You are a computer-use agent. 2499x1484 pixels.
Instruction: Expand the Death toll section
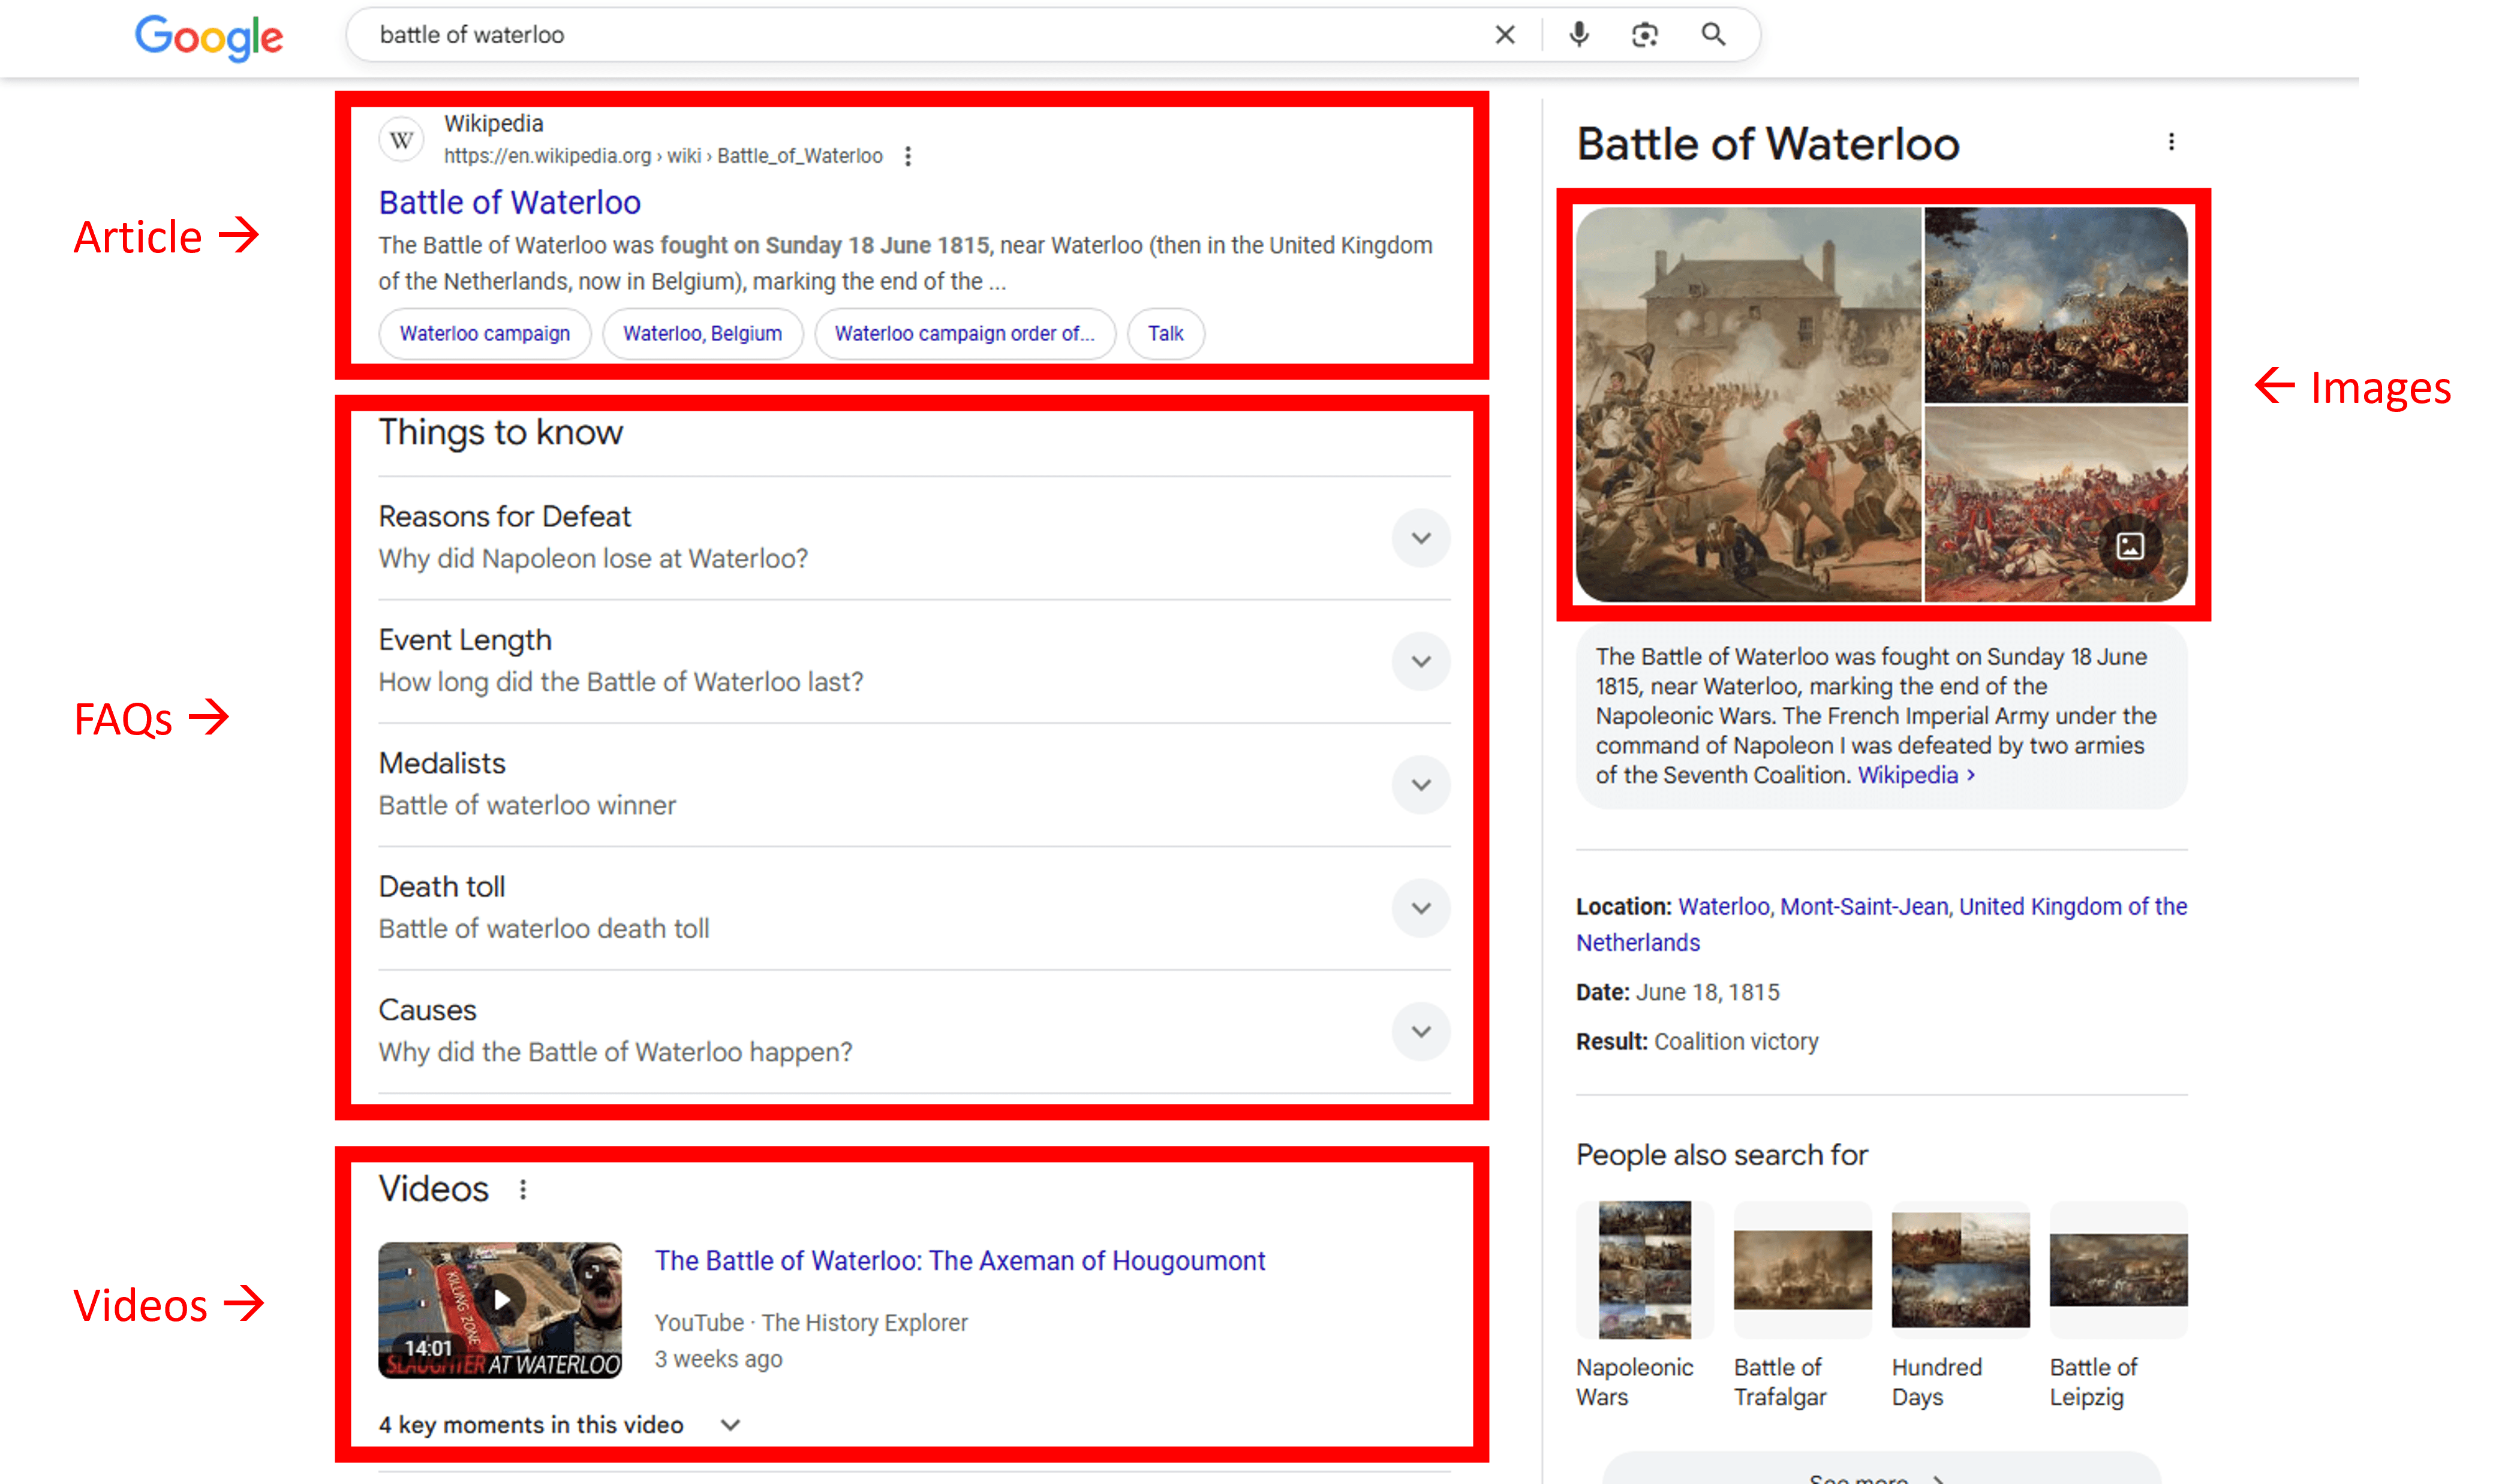click(x=1420, y=908)
